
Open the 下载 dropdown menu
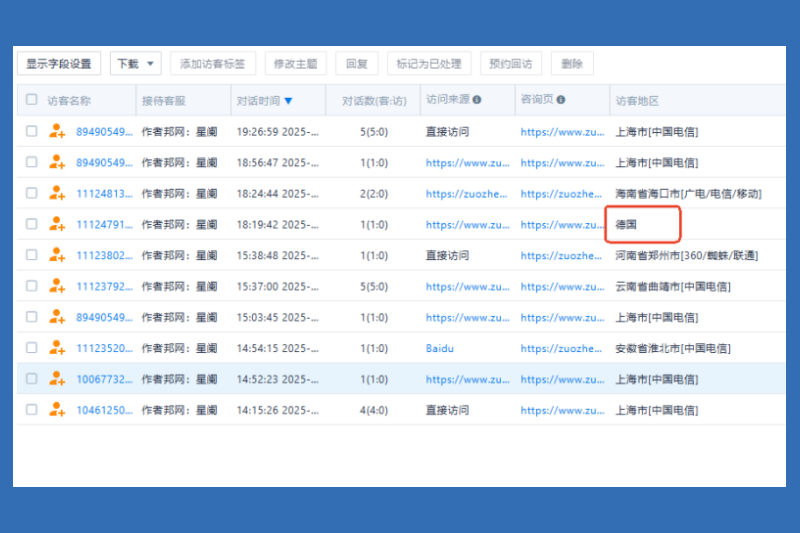(x=135, y=64)
